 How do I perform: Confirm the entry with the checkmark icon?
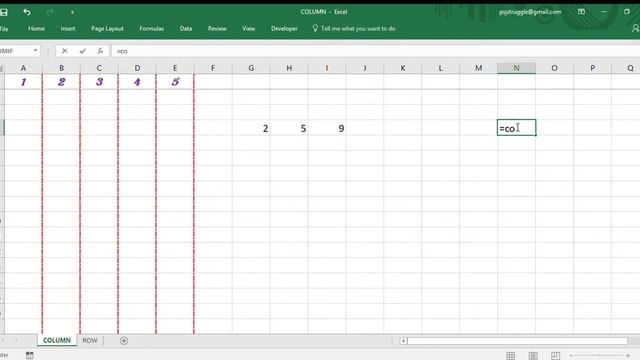pos(83,51)
